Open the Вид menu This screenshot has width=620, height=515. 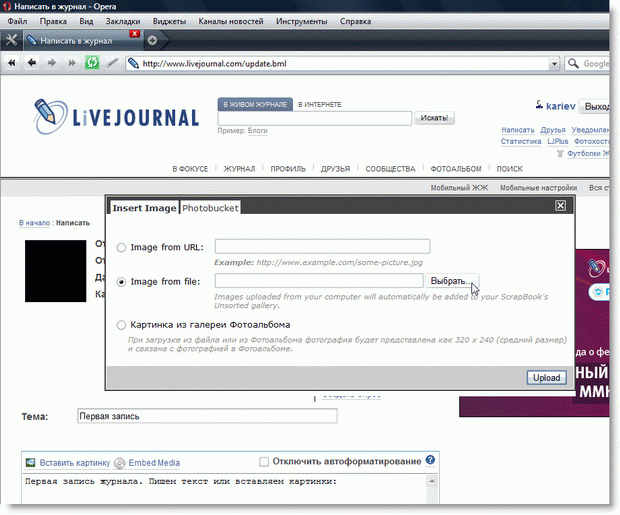click(86, 21)
